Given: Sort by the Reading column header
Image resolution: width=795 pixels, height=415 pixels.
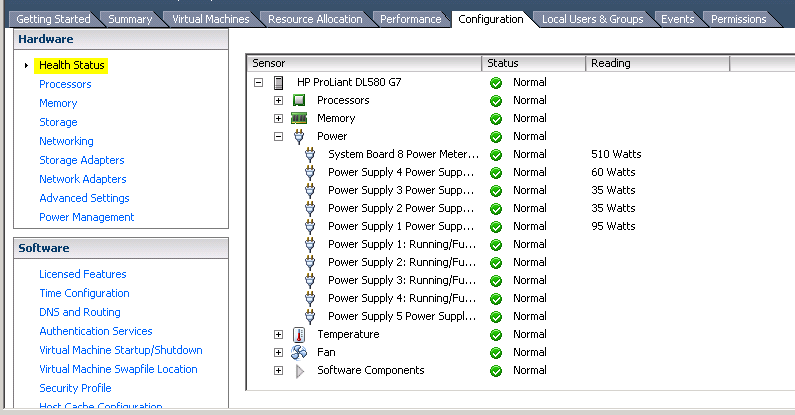Looking at the screenshot, I should coord(658,63).
